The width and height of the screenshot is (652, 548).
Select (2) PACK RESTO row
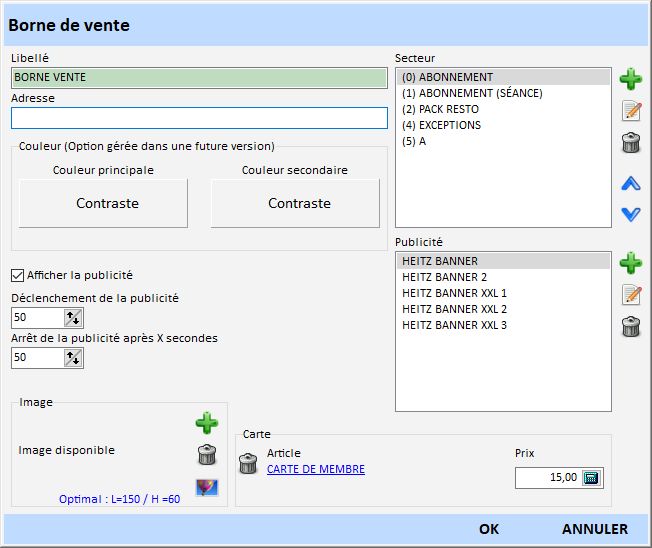[503, 109]
